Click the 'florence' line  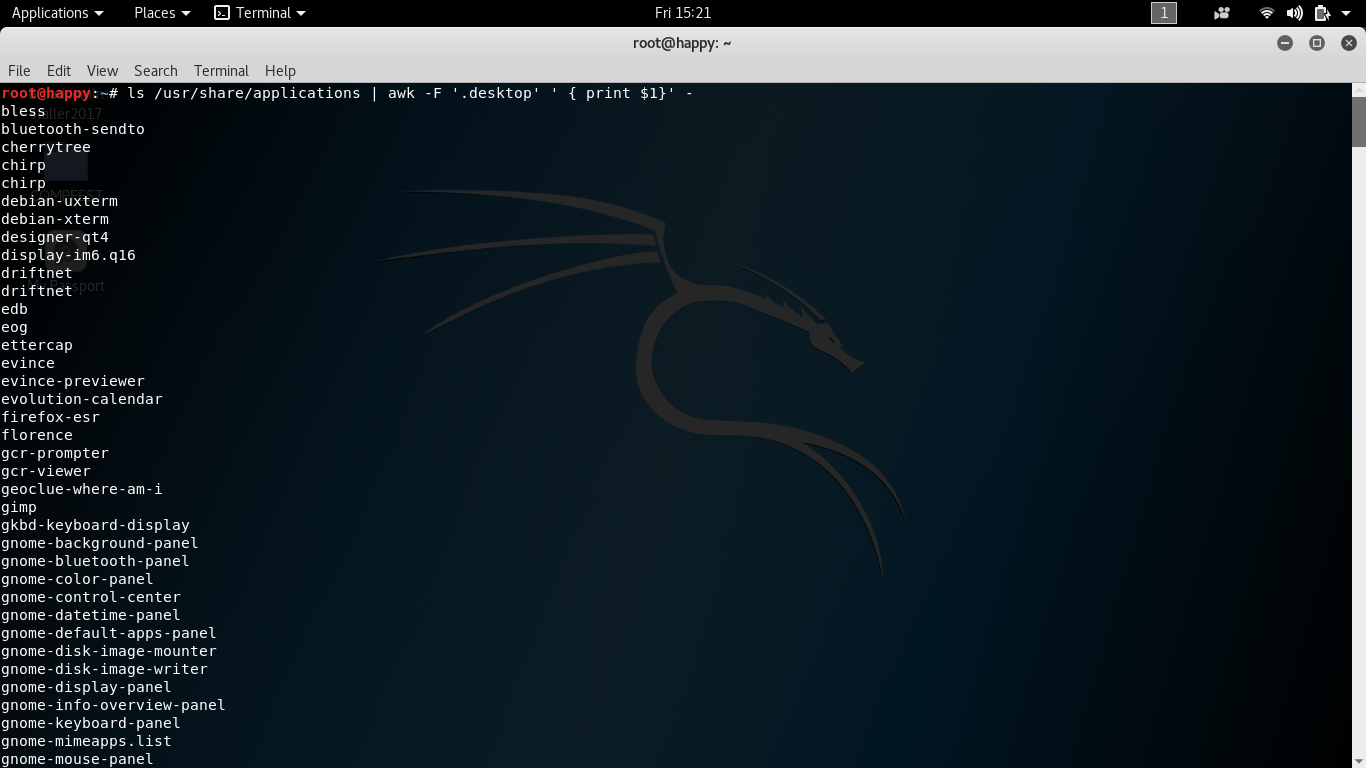click(37, 435)
